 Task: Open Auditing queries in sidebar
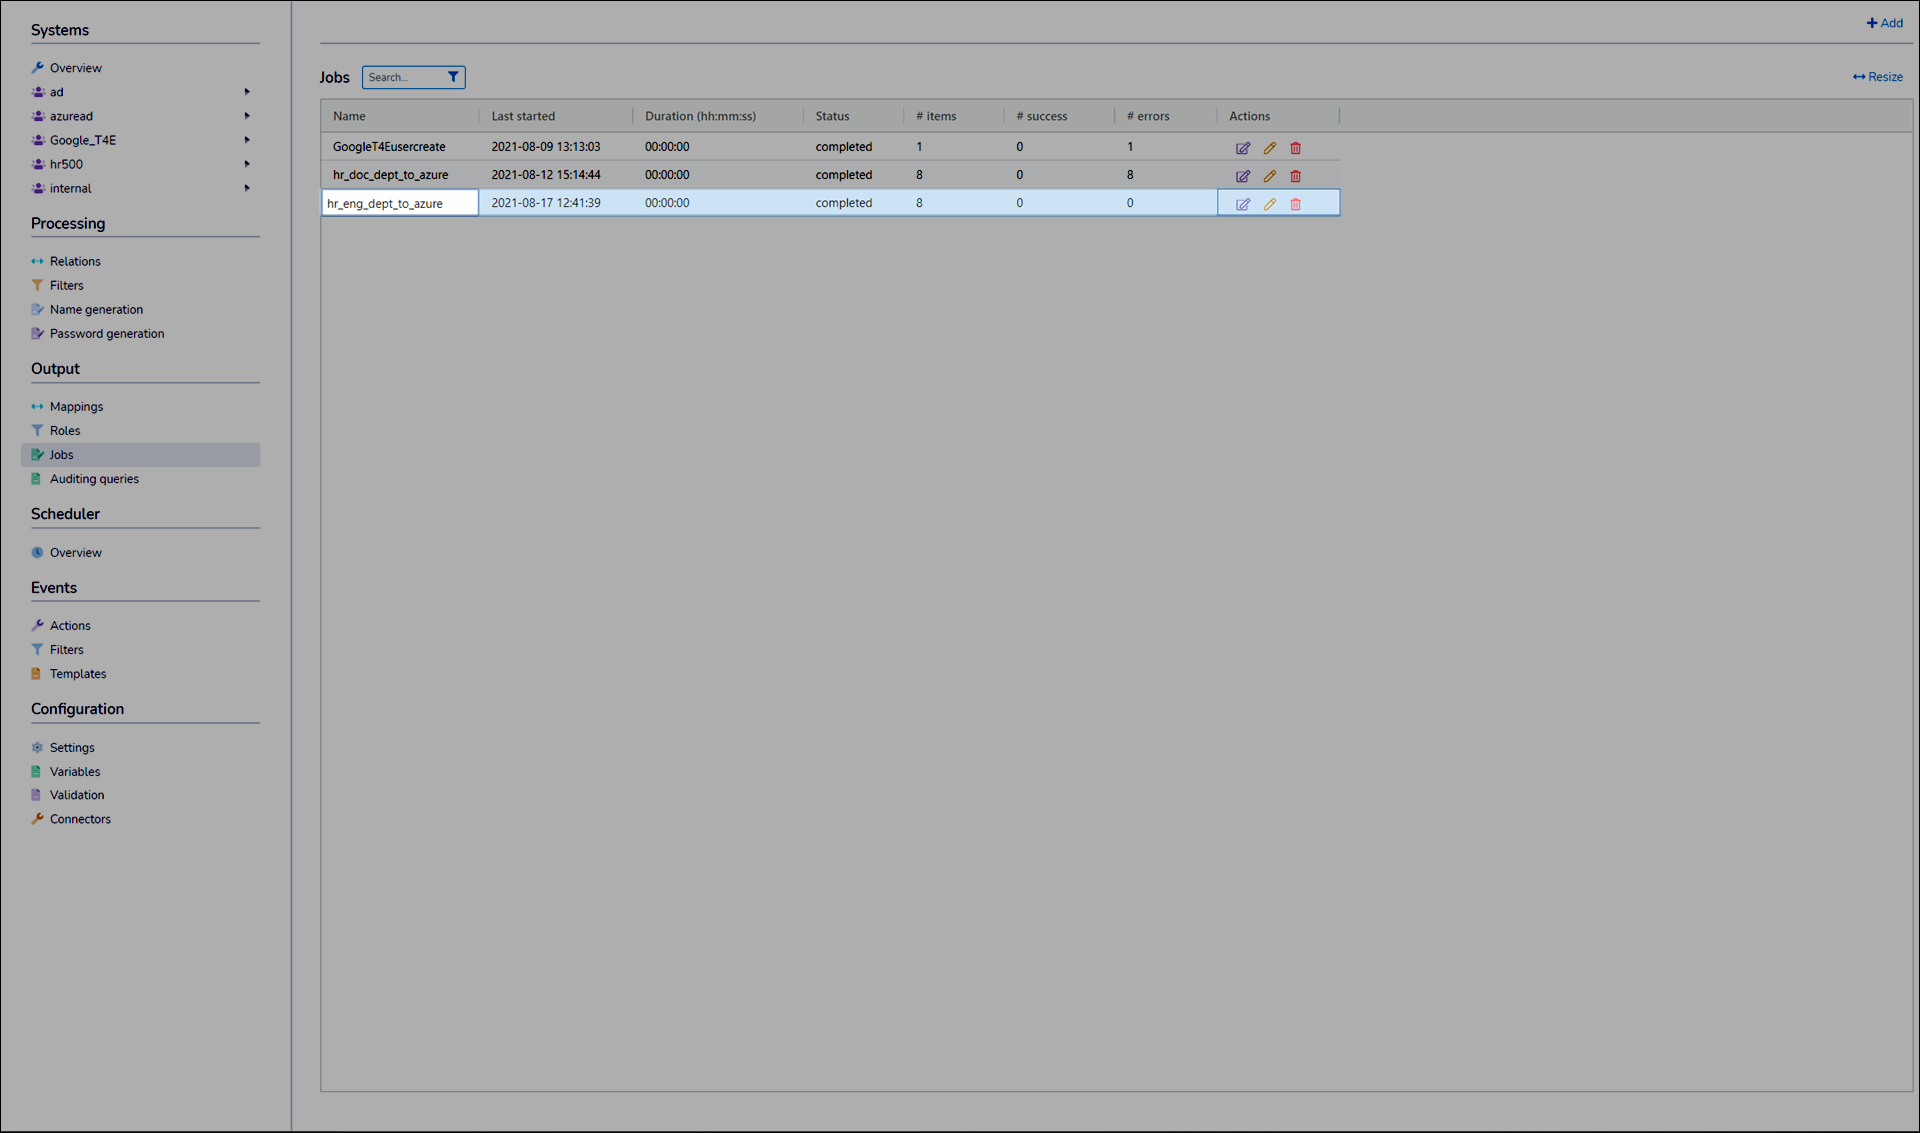click(x=94, y=479)
